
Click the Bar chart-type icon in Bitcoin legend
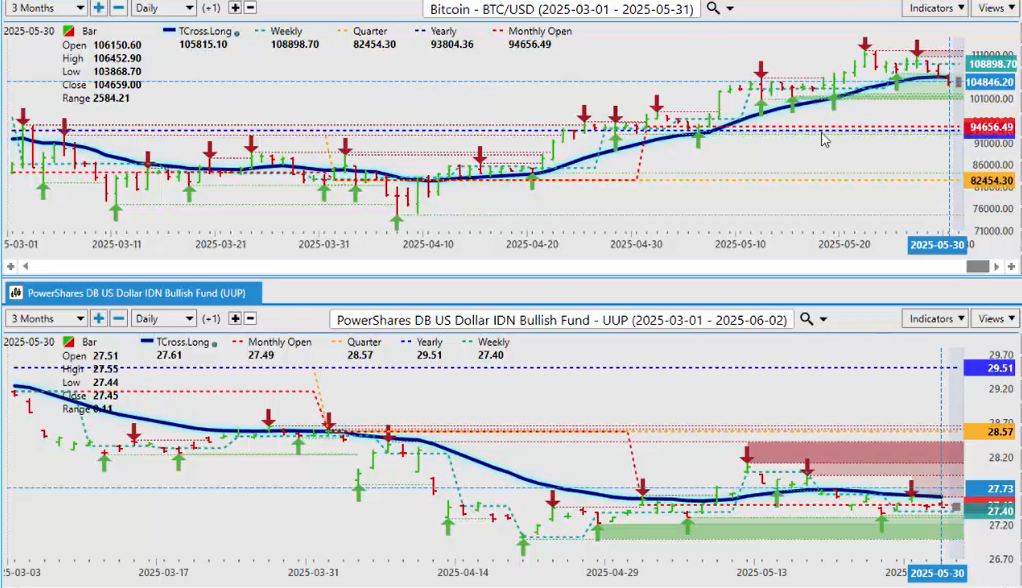(x=67, y=32)
